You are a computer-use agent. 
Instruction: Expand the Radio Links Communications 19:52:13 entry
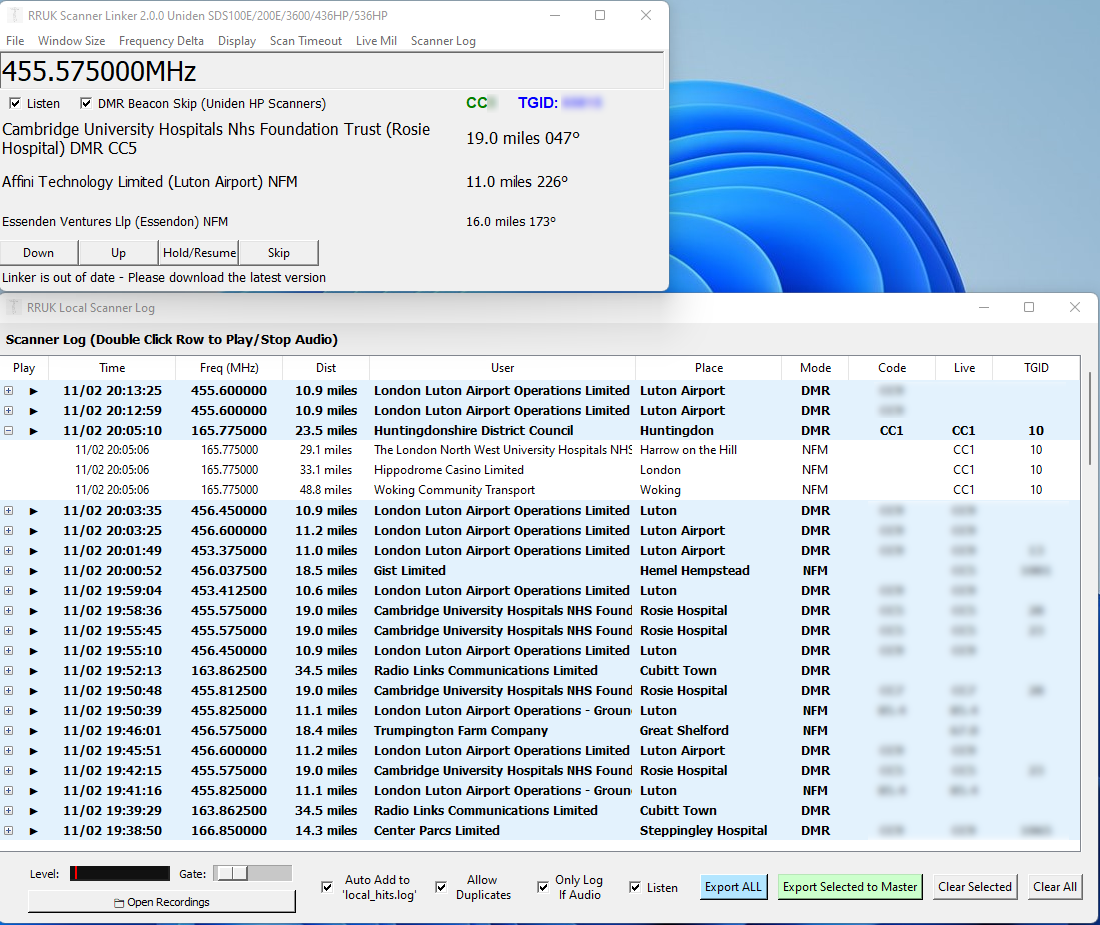(x=9, y=670)
